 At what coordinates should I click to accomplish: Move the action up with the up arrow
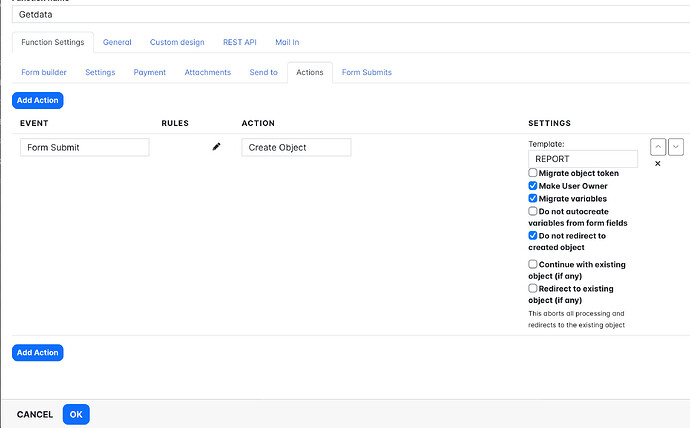click(x=657, y=147)
